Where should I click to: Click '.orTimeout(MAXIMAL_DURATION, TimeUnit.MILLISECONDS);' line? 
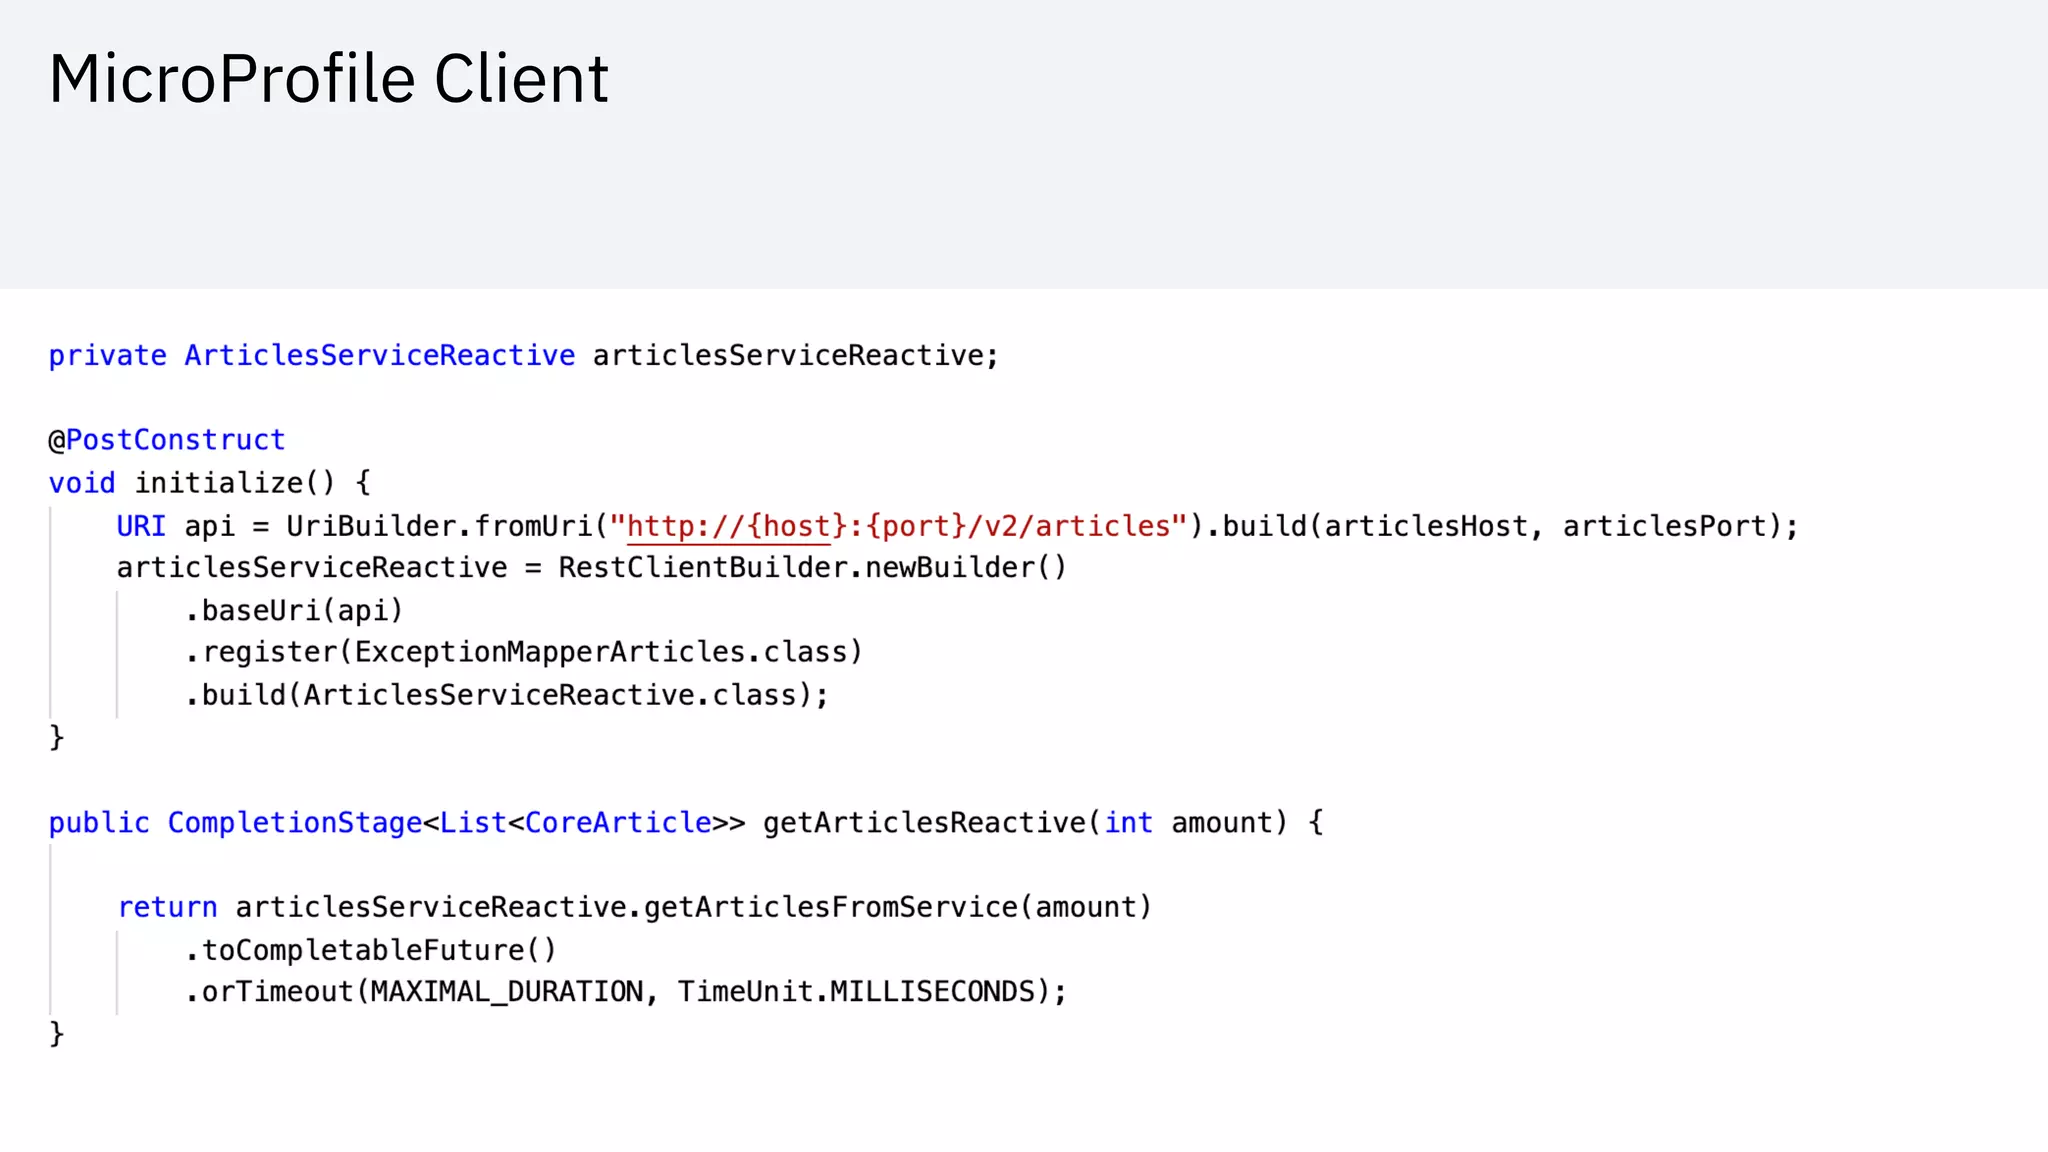tap(626, 992)
